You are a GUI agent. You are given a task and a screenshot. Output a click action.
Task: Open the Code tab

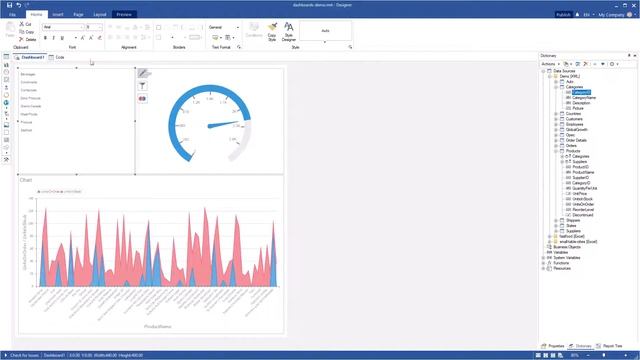pos(57,58)
